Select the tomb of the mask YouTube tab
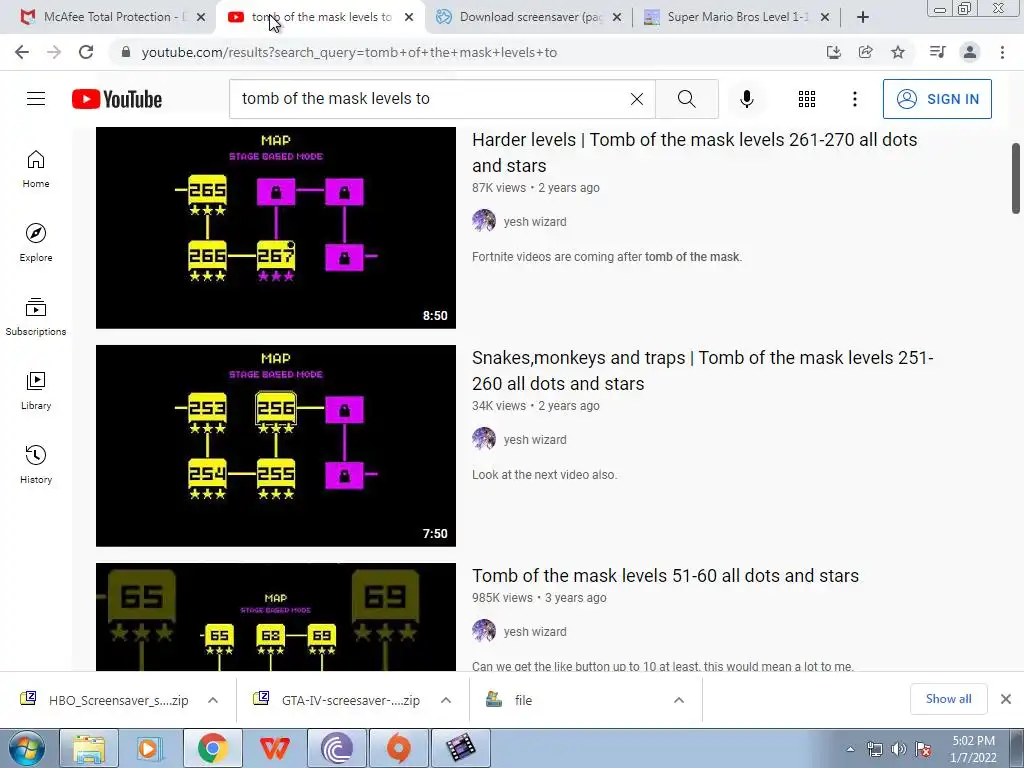 [320, 17]
